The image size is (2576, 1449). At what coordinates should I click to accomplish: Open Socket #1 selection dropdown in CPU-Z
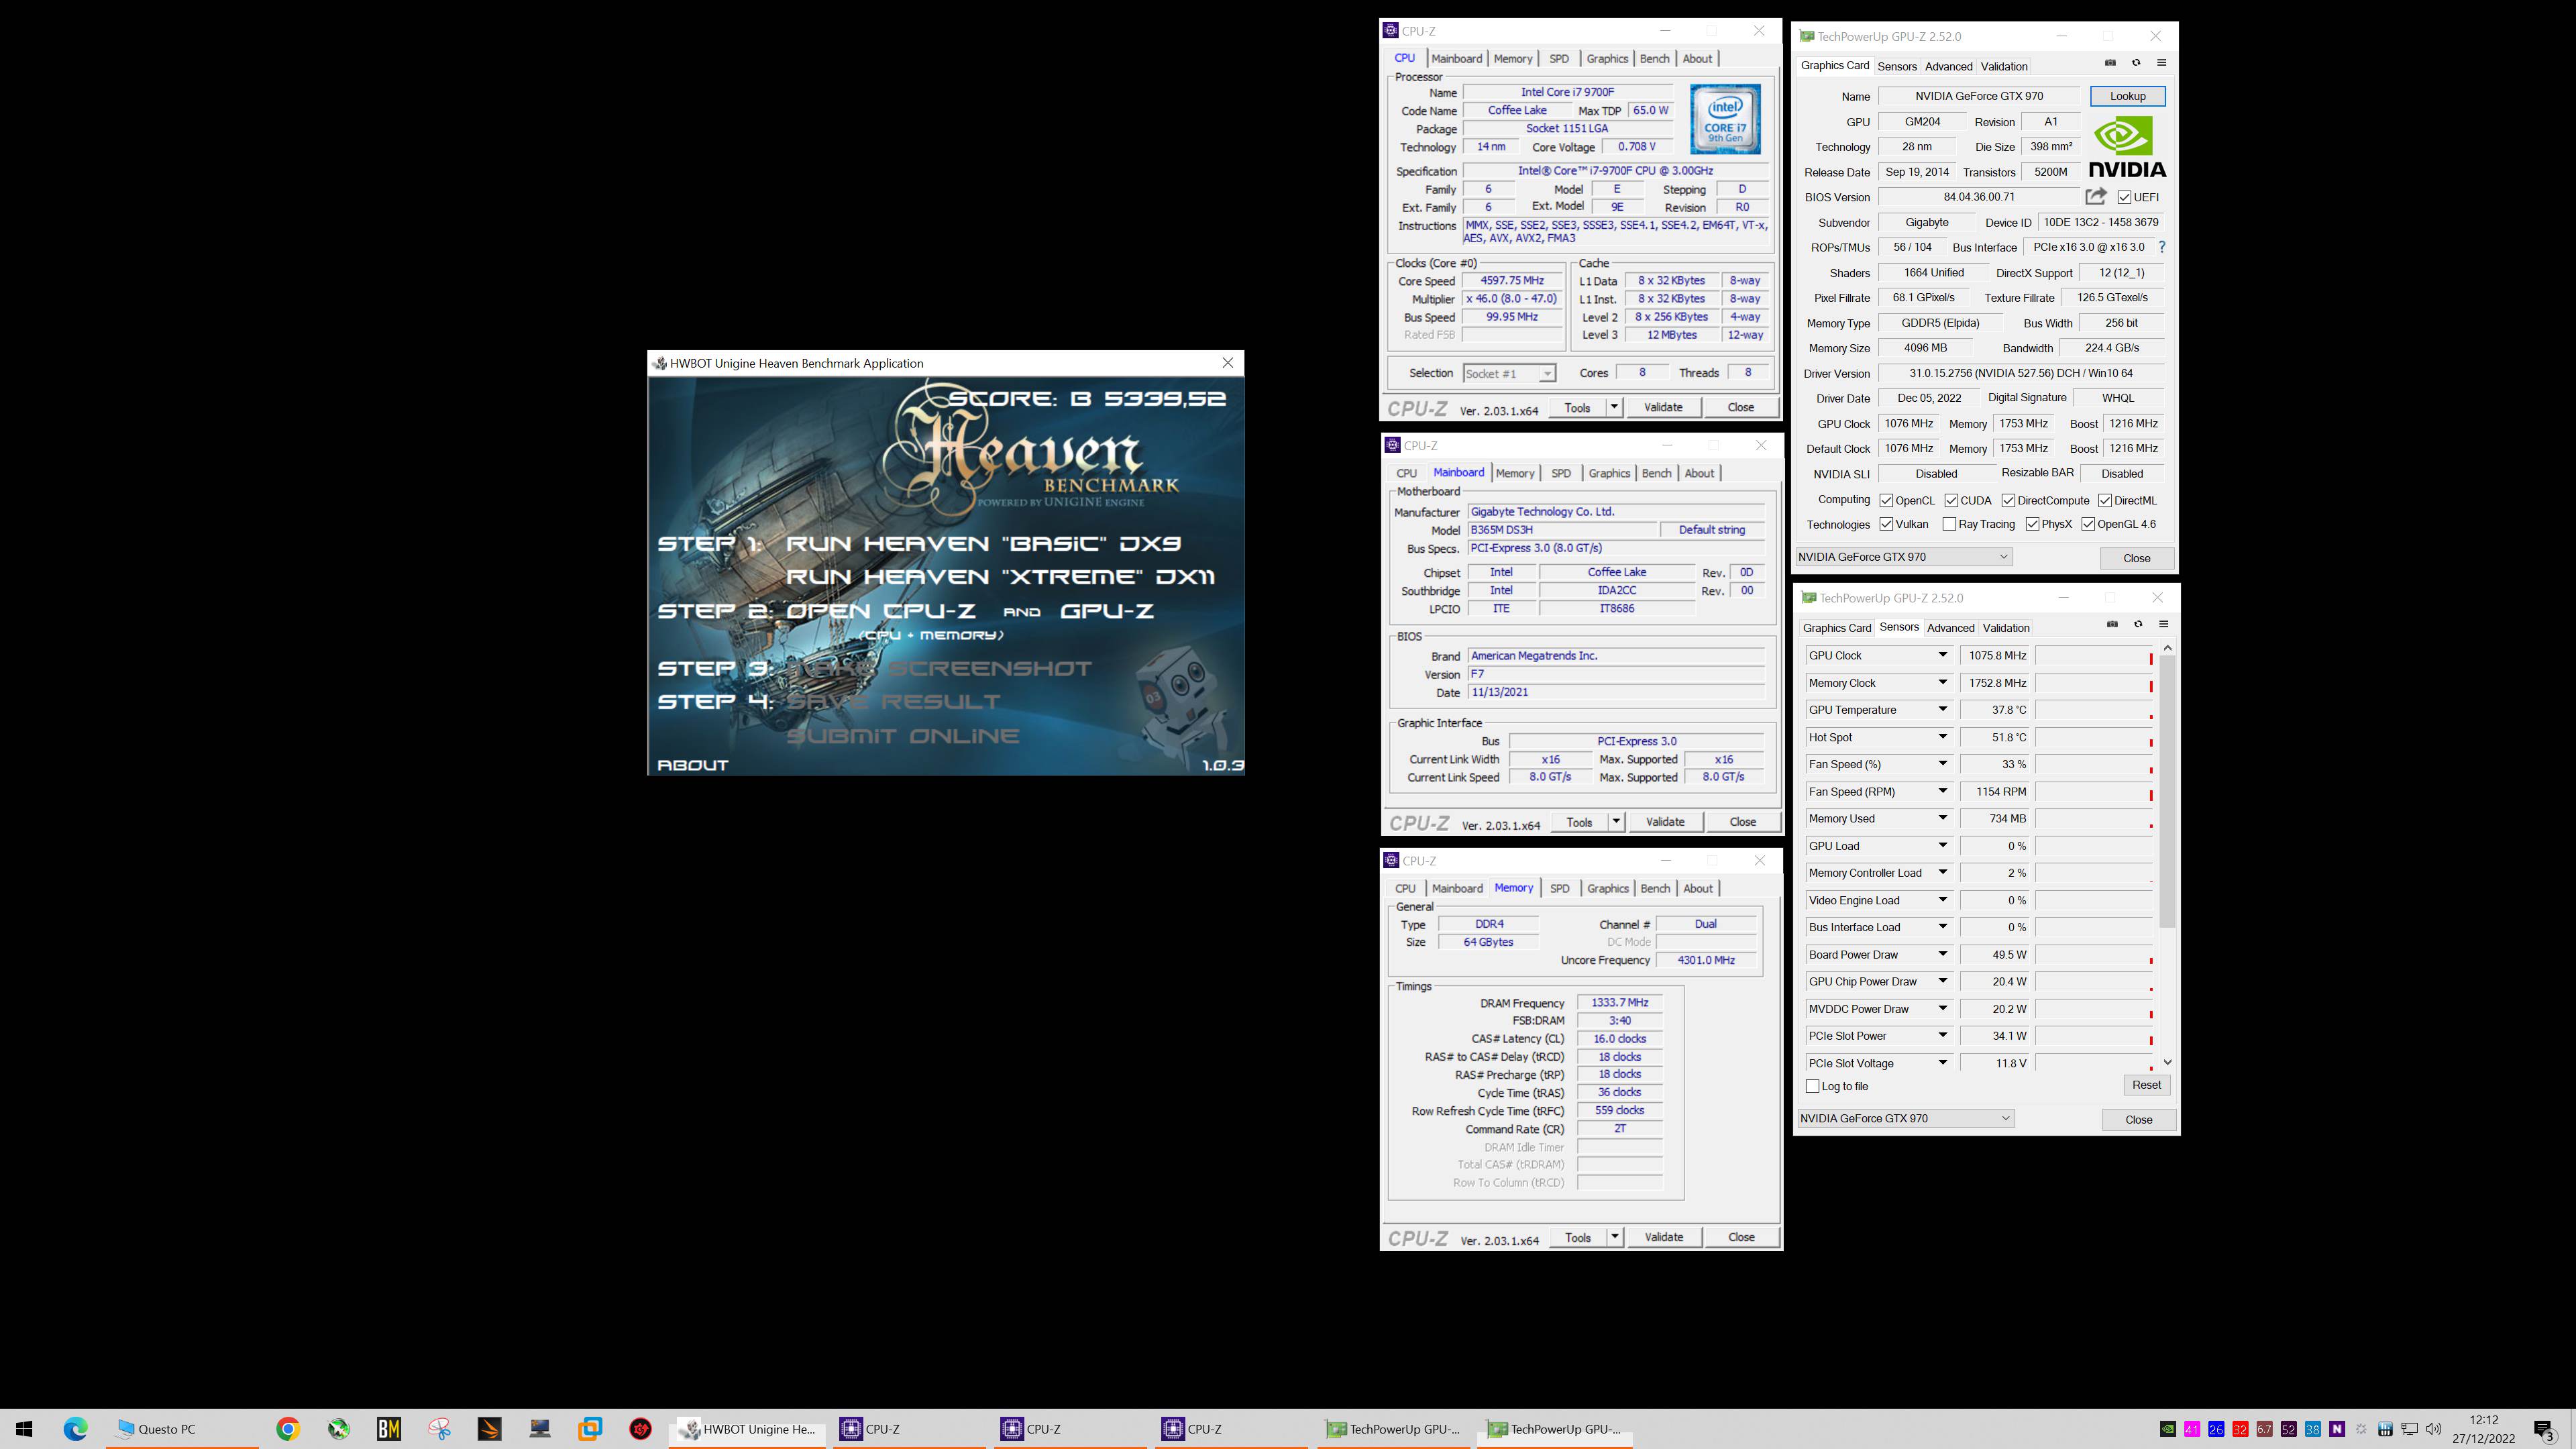[x=1509, y=373]
